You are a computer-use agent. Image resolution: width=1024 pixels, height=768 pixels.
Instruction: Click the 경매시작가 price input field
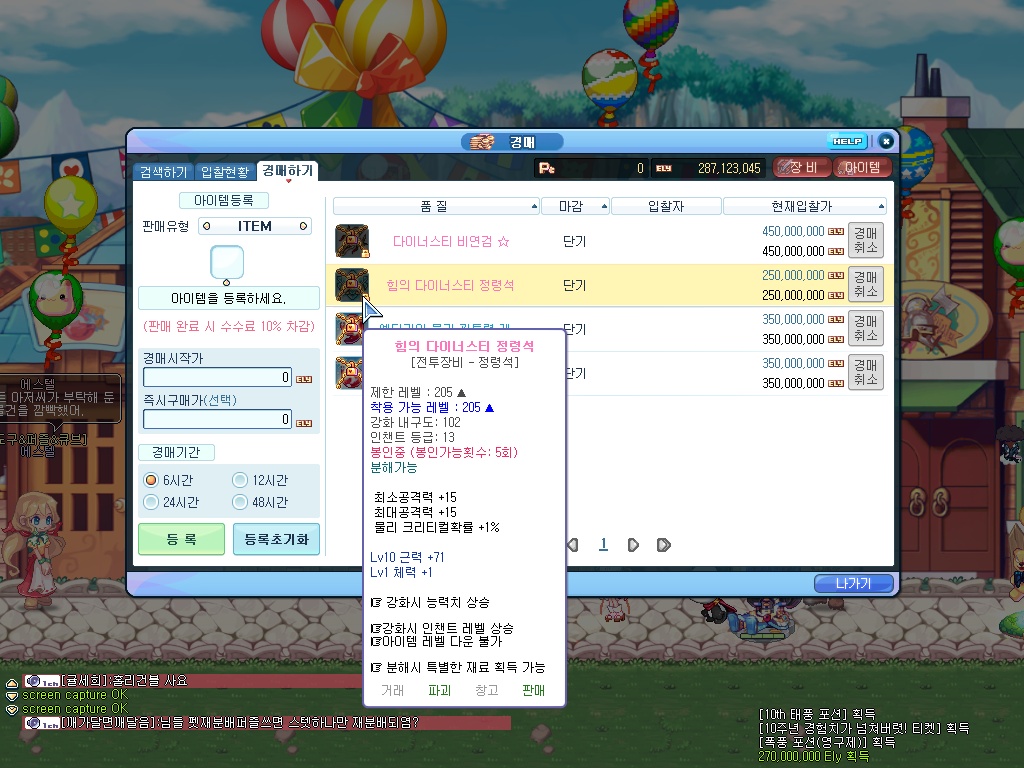click(x=217, y=377)
